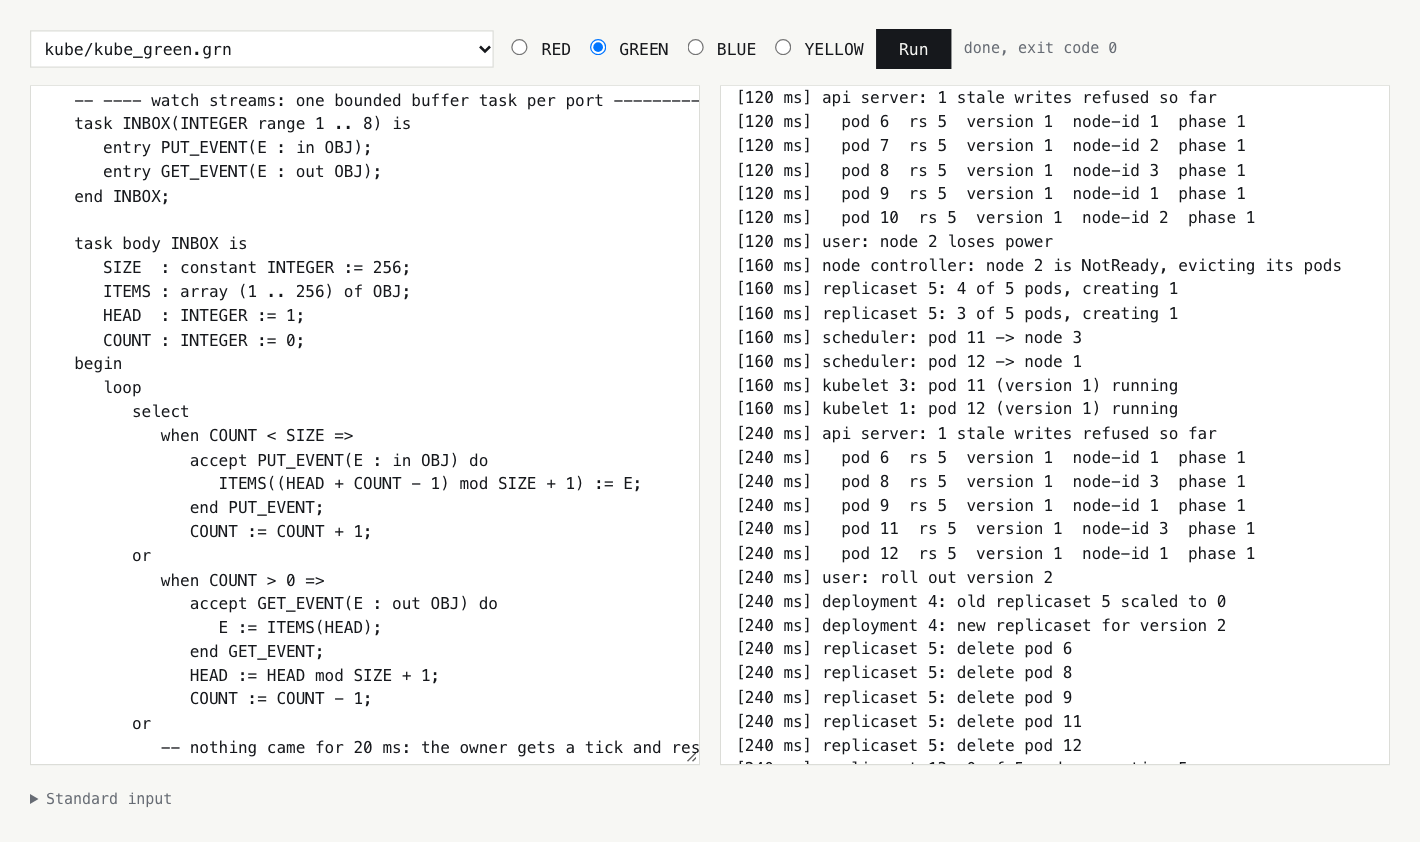Click output 'replicaset 5: delete pod 9'

904,698
